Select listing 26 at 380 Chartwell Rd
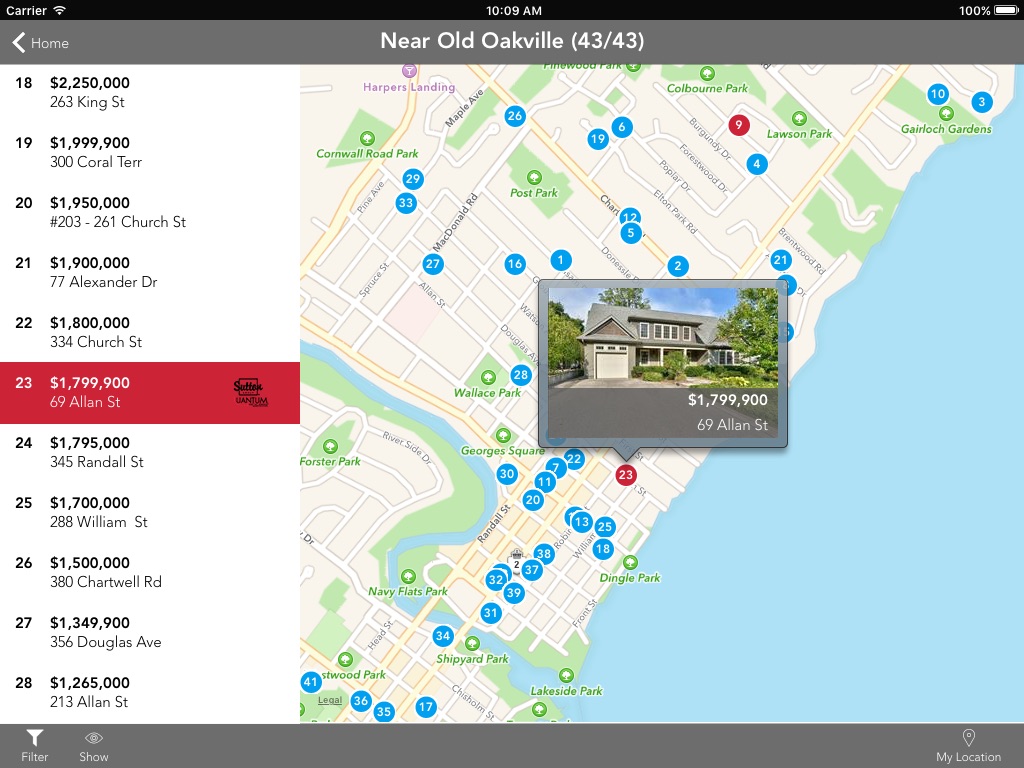The width and height of the screenshot is (1024, 768). click(x=150, y=573)
